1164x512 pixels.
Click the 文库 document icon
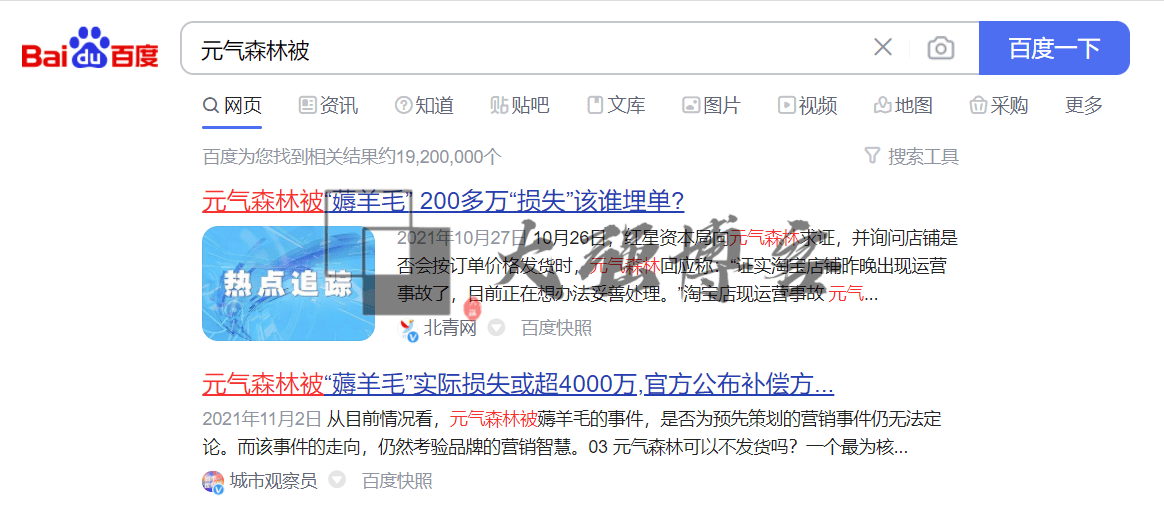(x=594, y=105)
